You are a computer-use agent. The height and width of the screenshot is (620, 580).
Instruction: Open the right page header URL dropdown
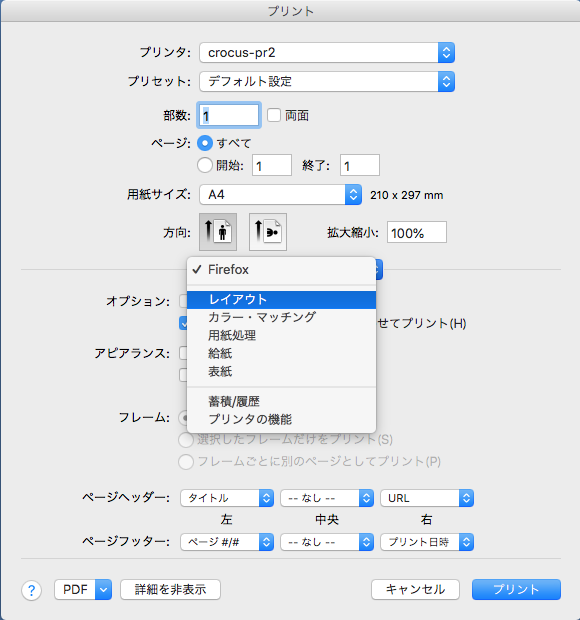427,498
